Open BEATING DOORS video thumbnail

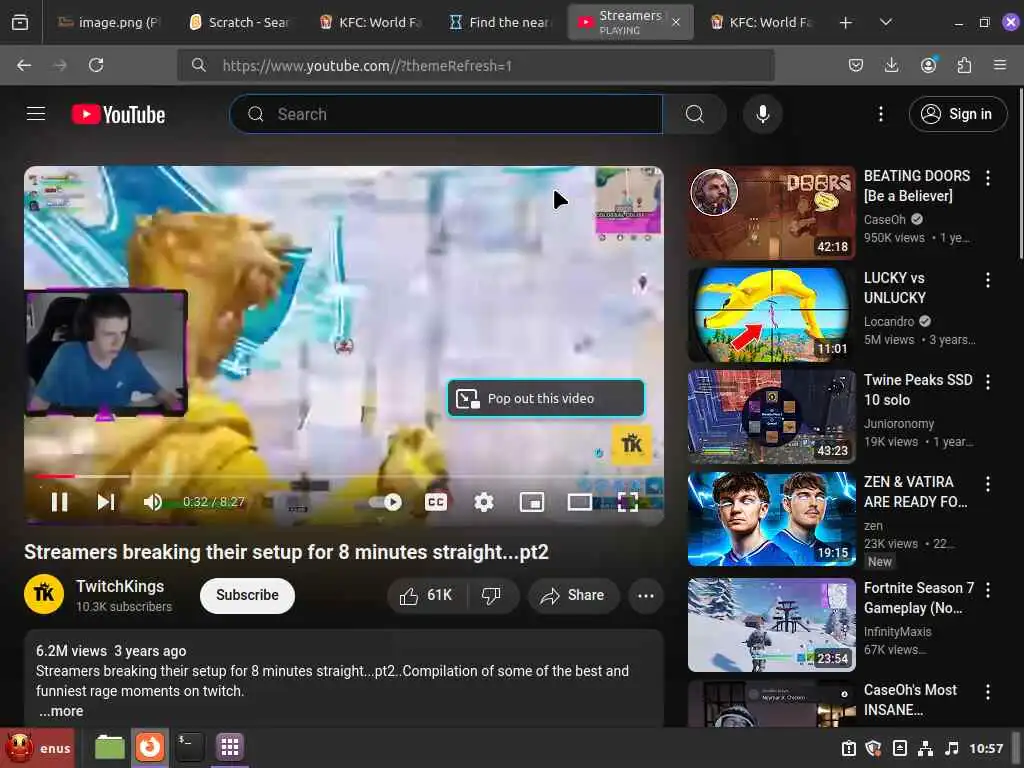click(771, 213)
